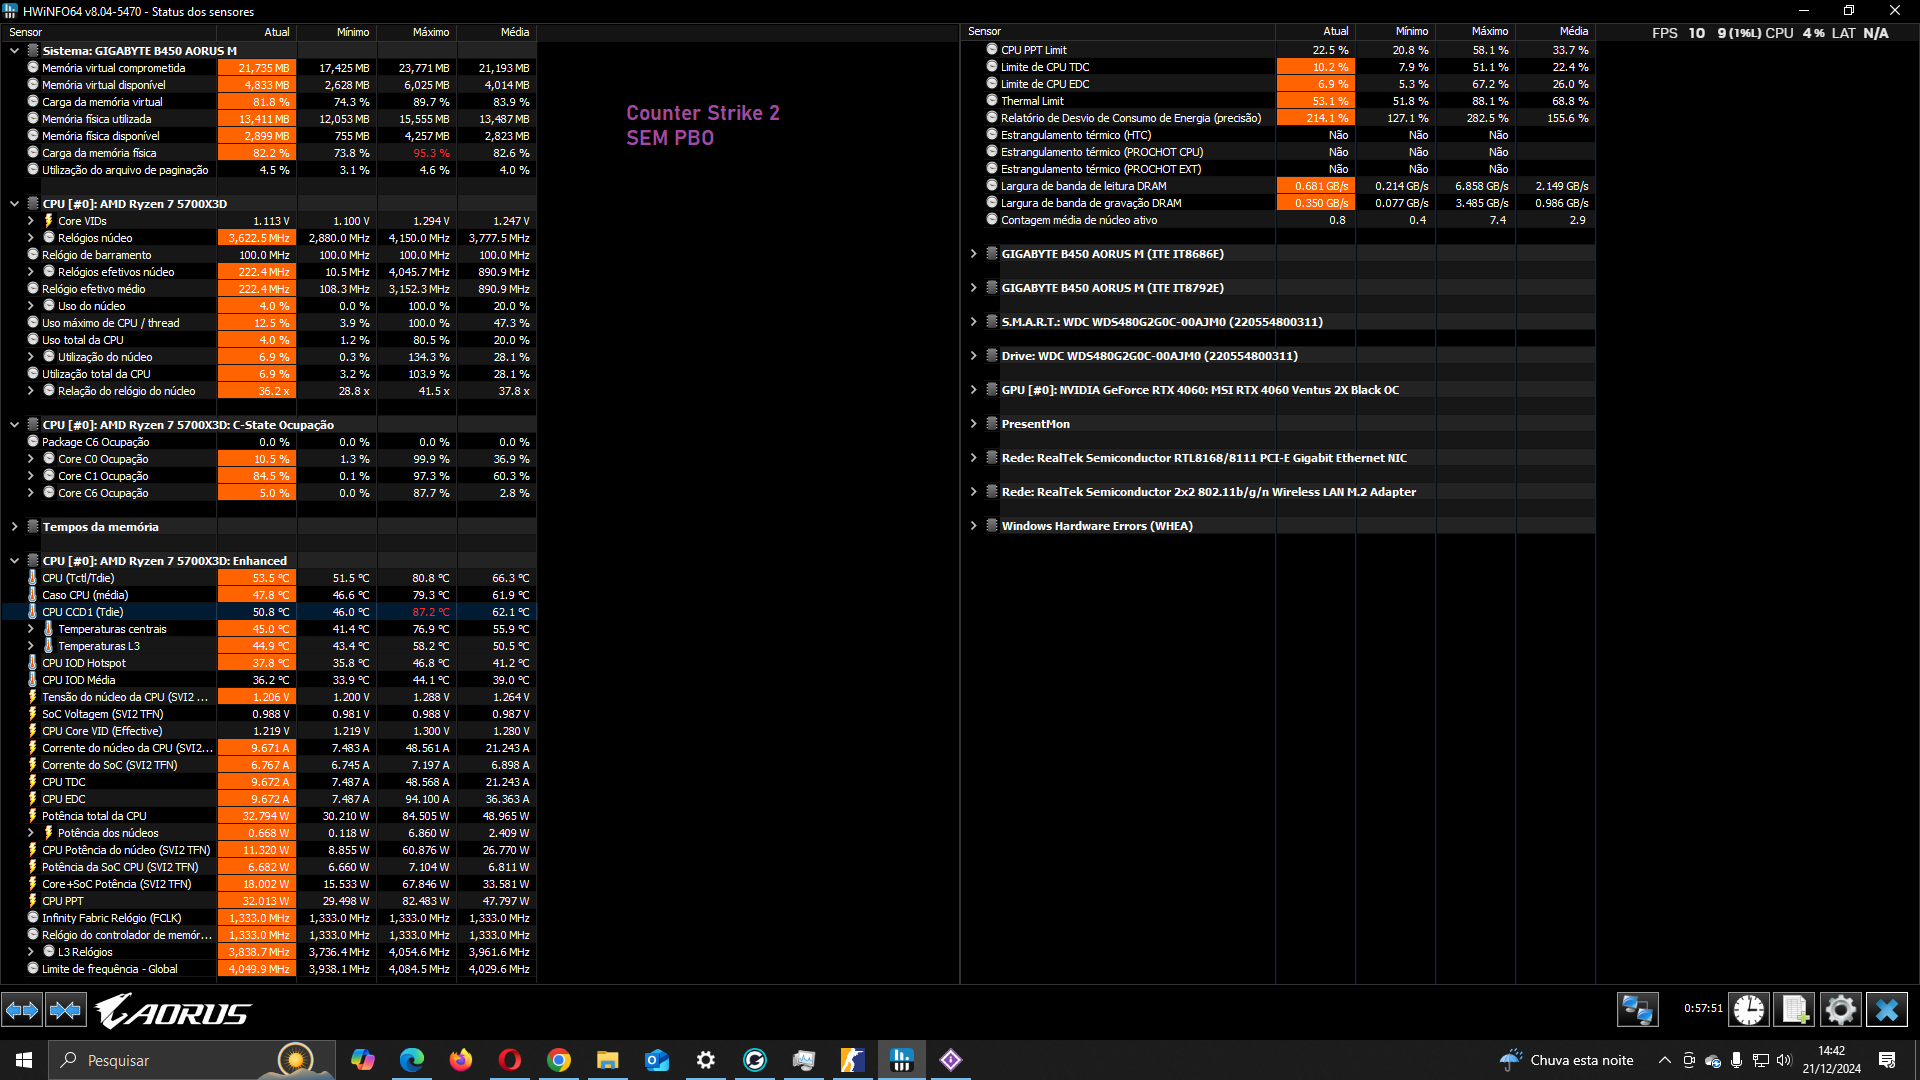Collapse the C-State Ocupação group
Screen dimensions: 1920x1080
(x=14, y=425)
